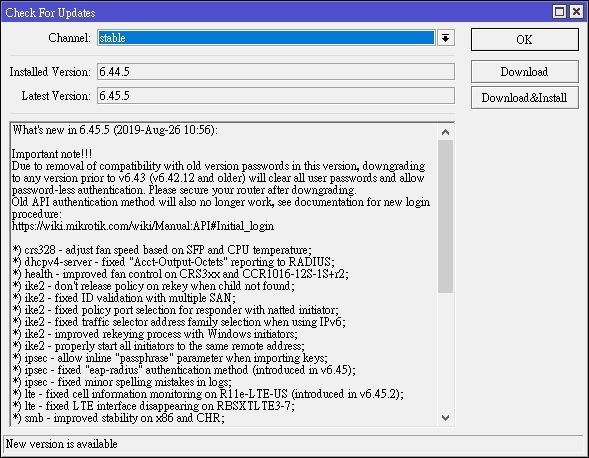
Task: Close the Check For Updates window
Action: tap(576, 12)
